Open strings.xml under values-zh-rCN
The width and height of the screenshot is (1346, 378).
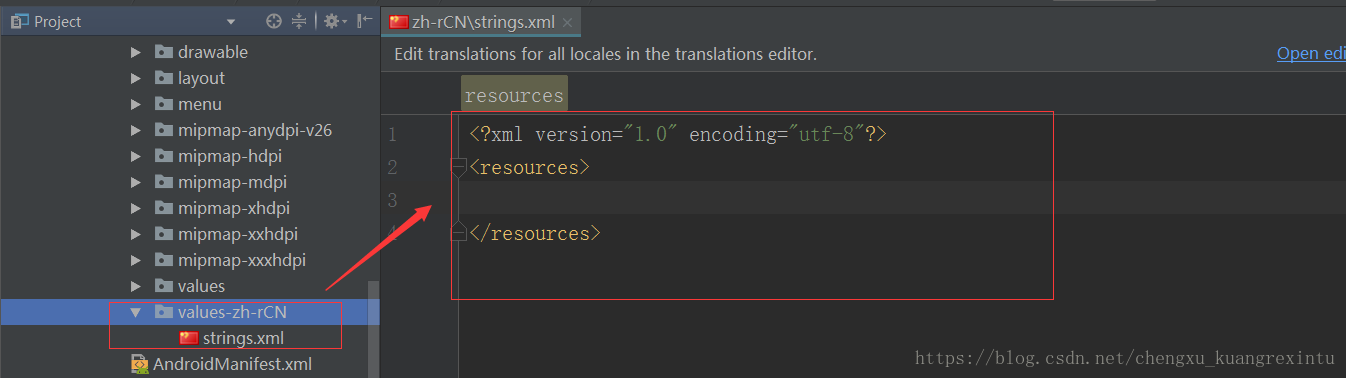[243, 338]
